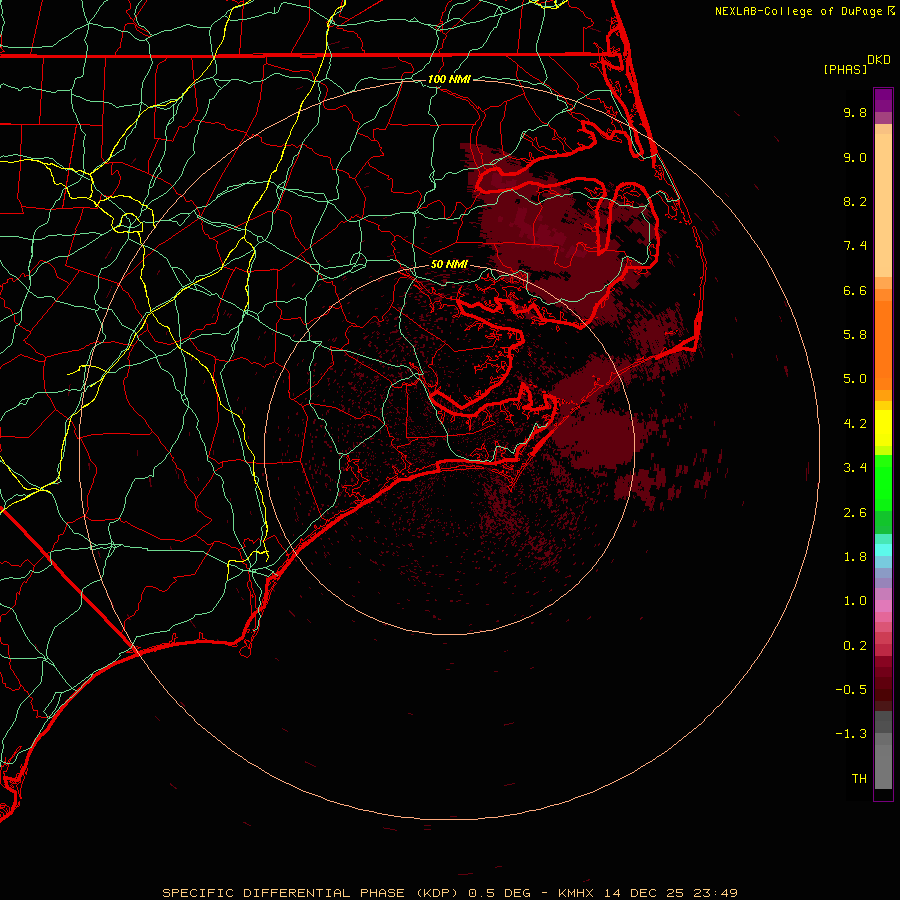
Task: Select the 5.0 scale label
Action: pyautogui.click(x=855, y=379)
